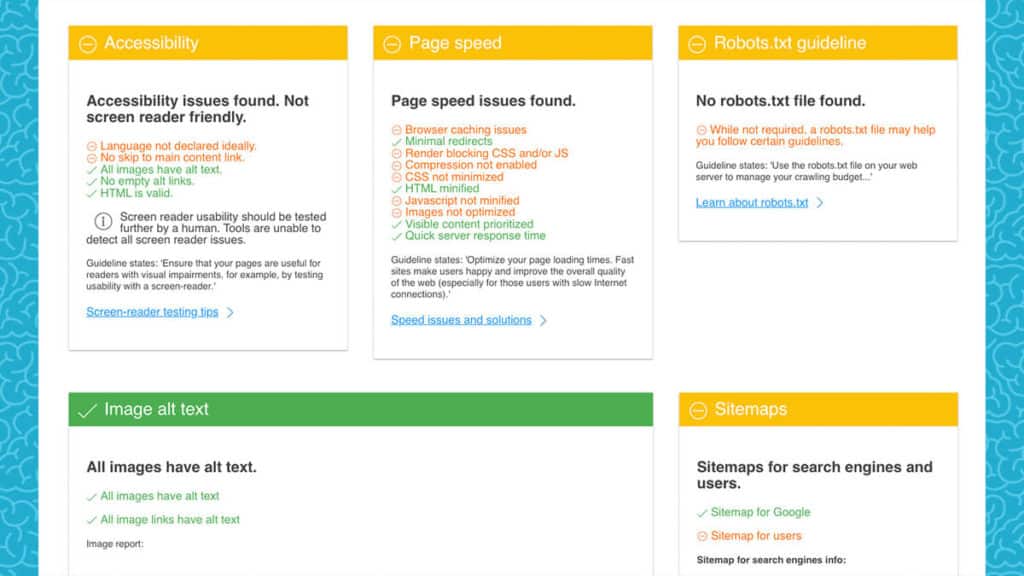Click the chevron after Speed issues and solutions

click(x=544, y=321)
